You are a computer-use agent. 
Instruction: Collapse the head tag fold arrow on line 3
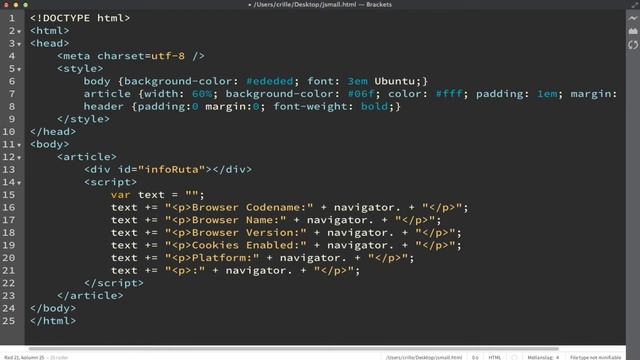coord(19,44)
